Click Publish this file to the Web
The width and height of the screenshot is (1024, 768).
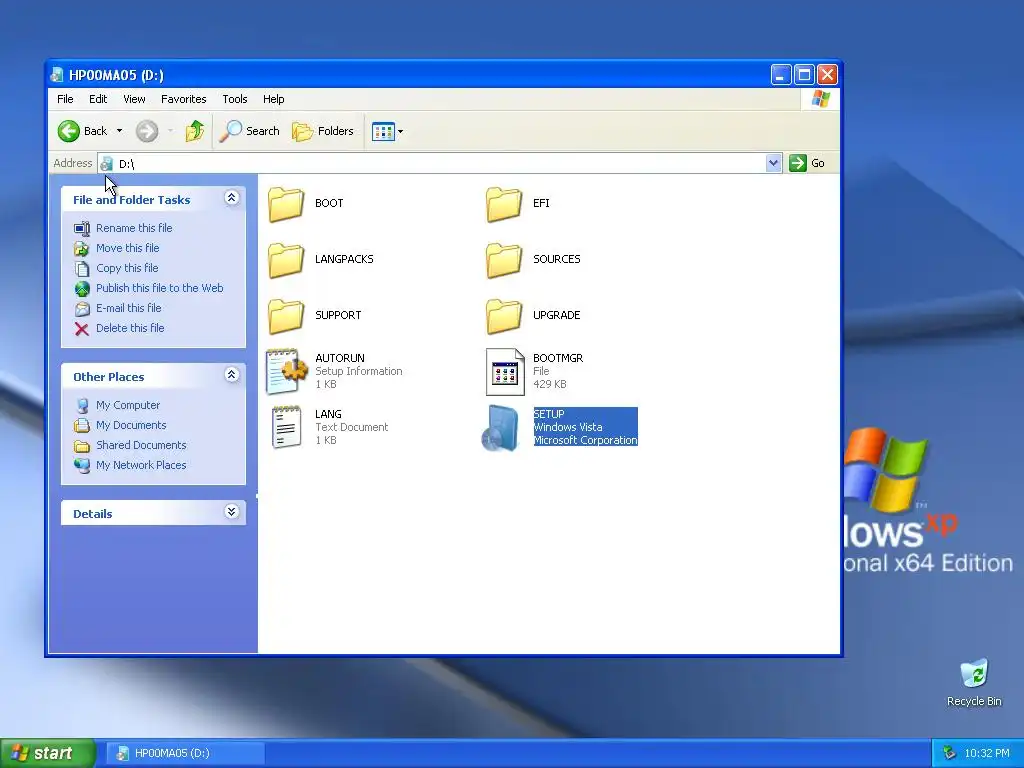point(159,288)
